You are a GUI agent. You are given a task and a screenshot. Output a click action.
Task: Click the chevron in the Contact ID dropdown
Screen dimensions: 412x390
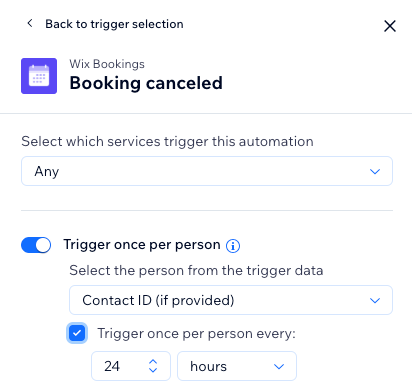[x=375, y=300]
